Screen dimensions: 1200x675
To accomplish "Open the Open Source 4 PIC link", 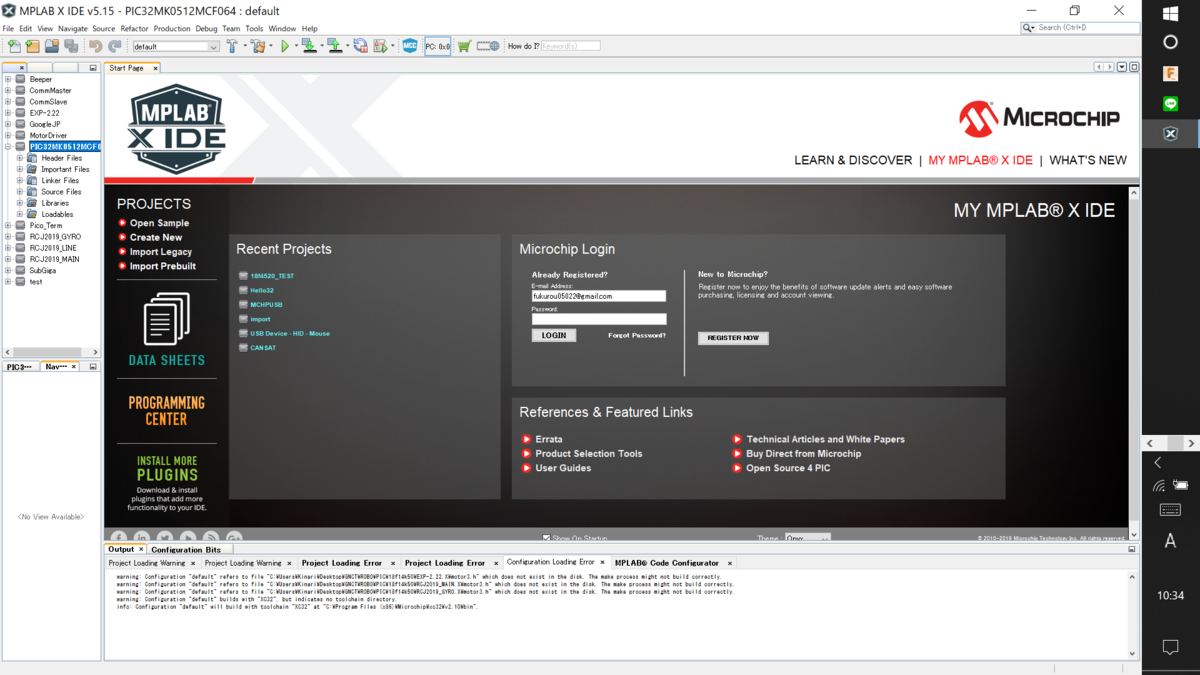I will (788, 468).
